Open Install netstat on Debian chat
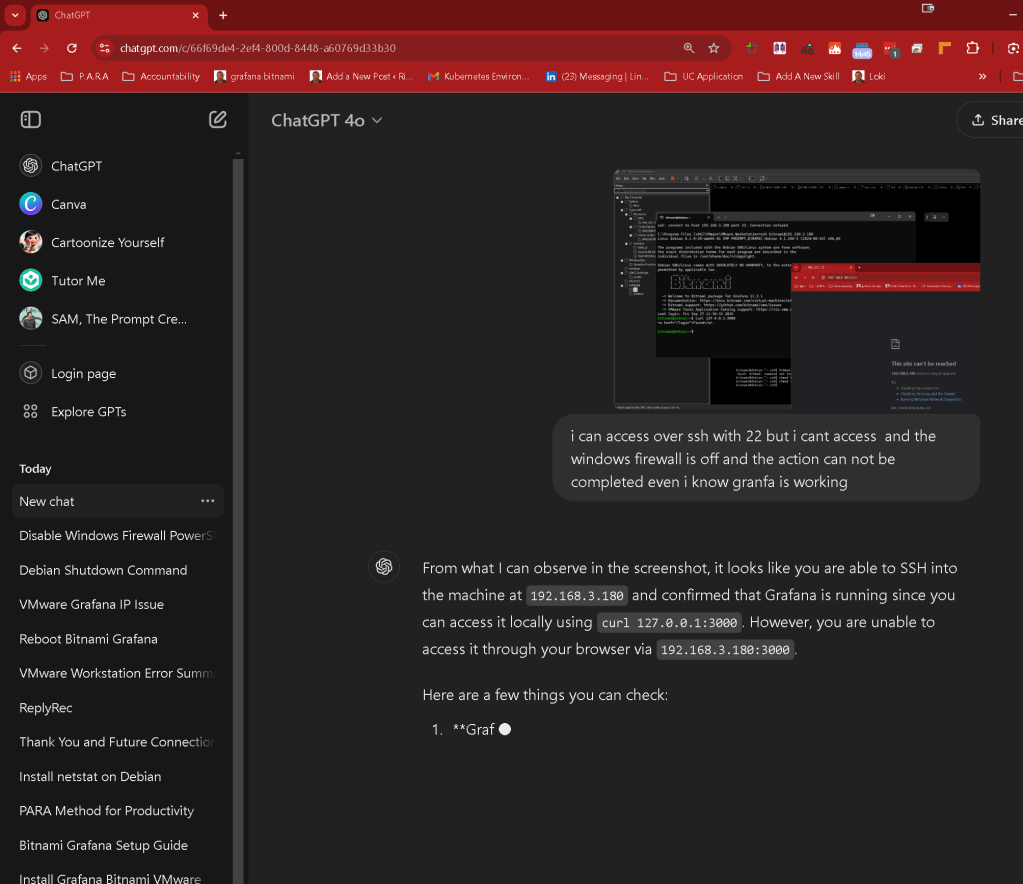 [x=90, y=777]
